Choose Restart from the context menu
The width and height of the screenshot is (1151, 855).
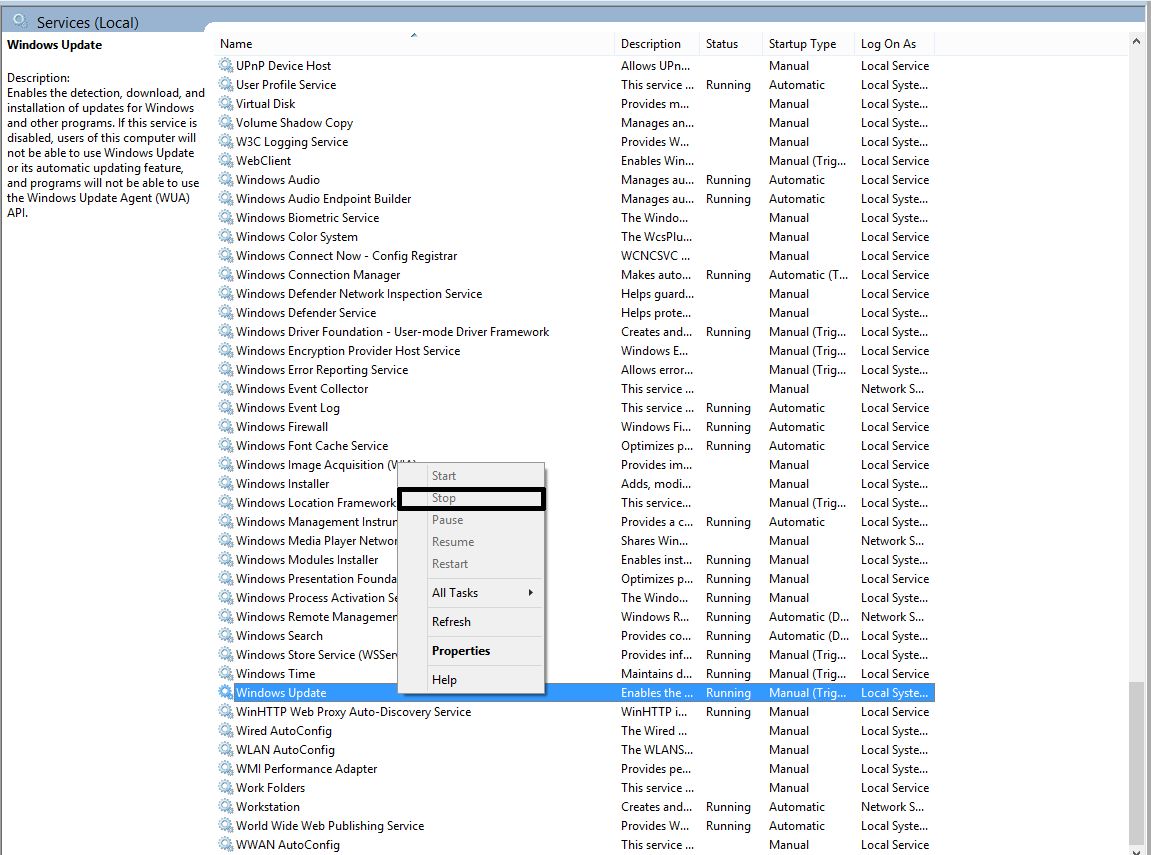click(x=471, y=564)
